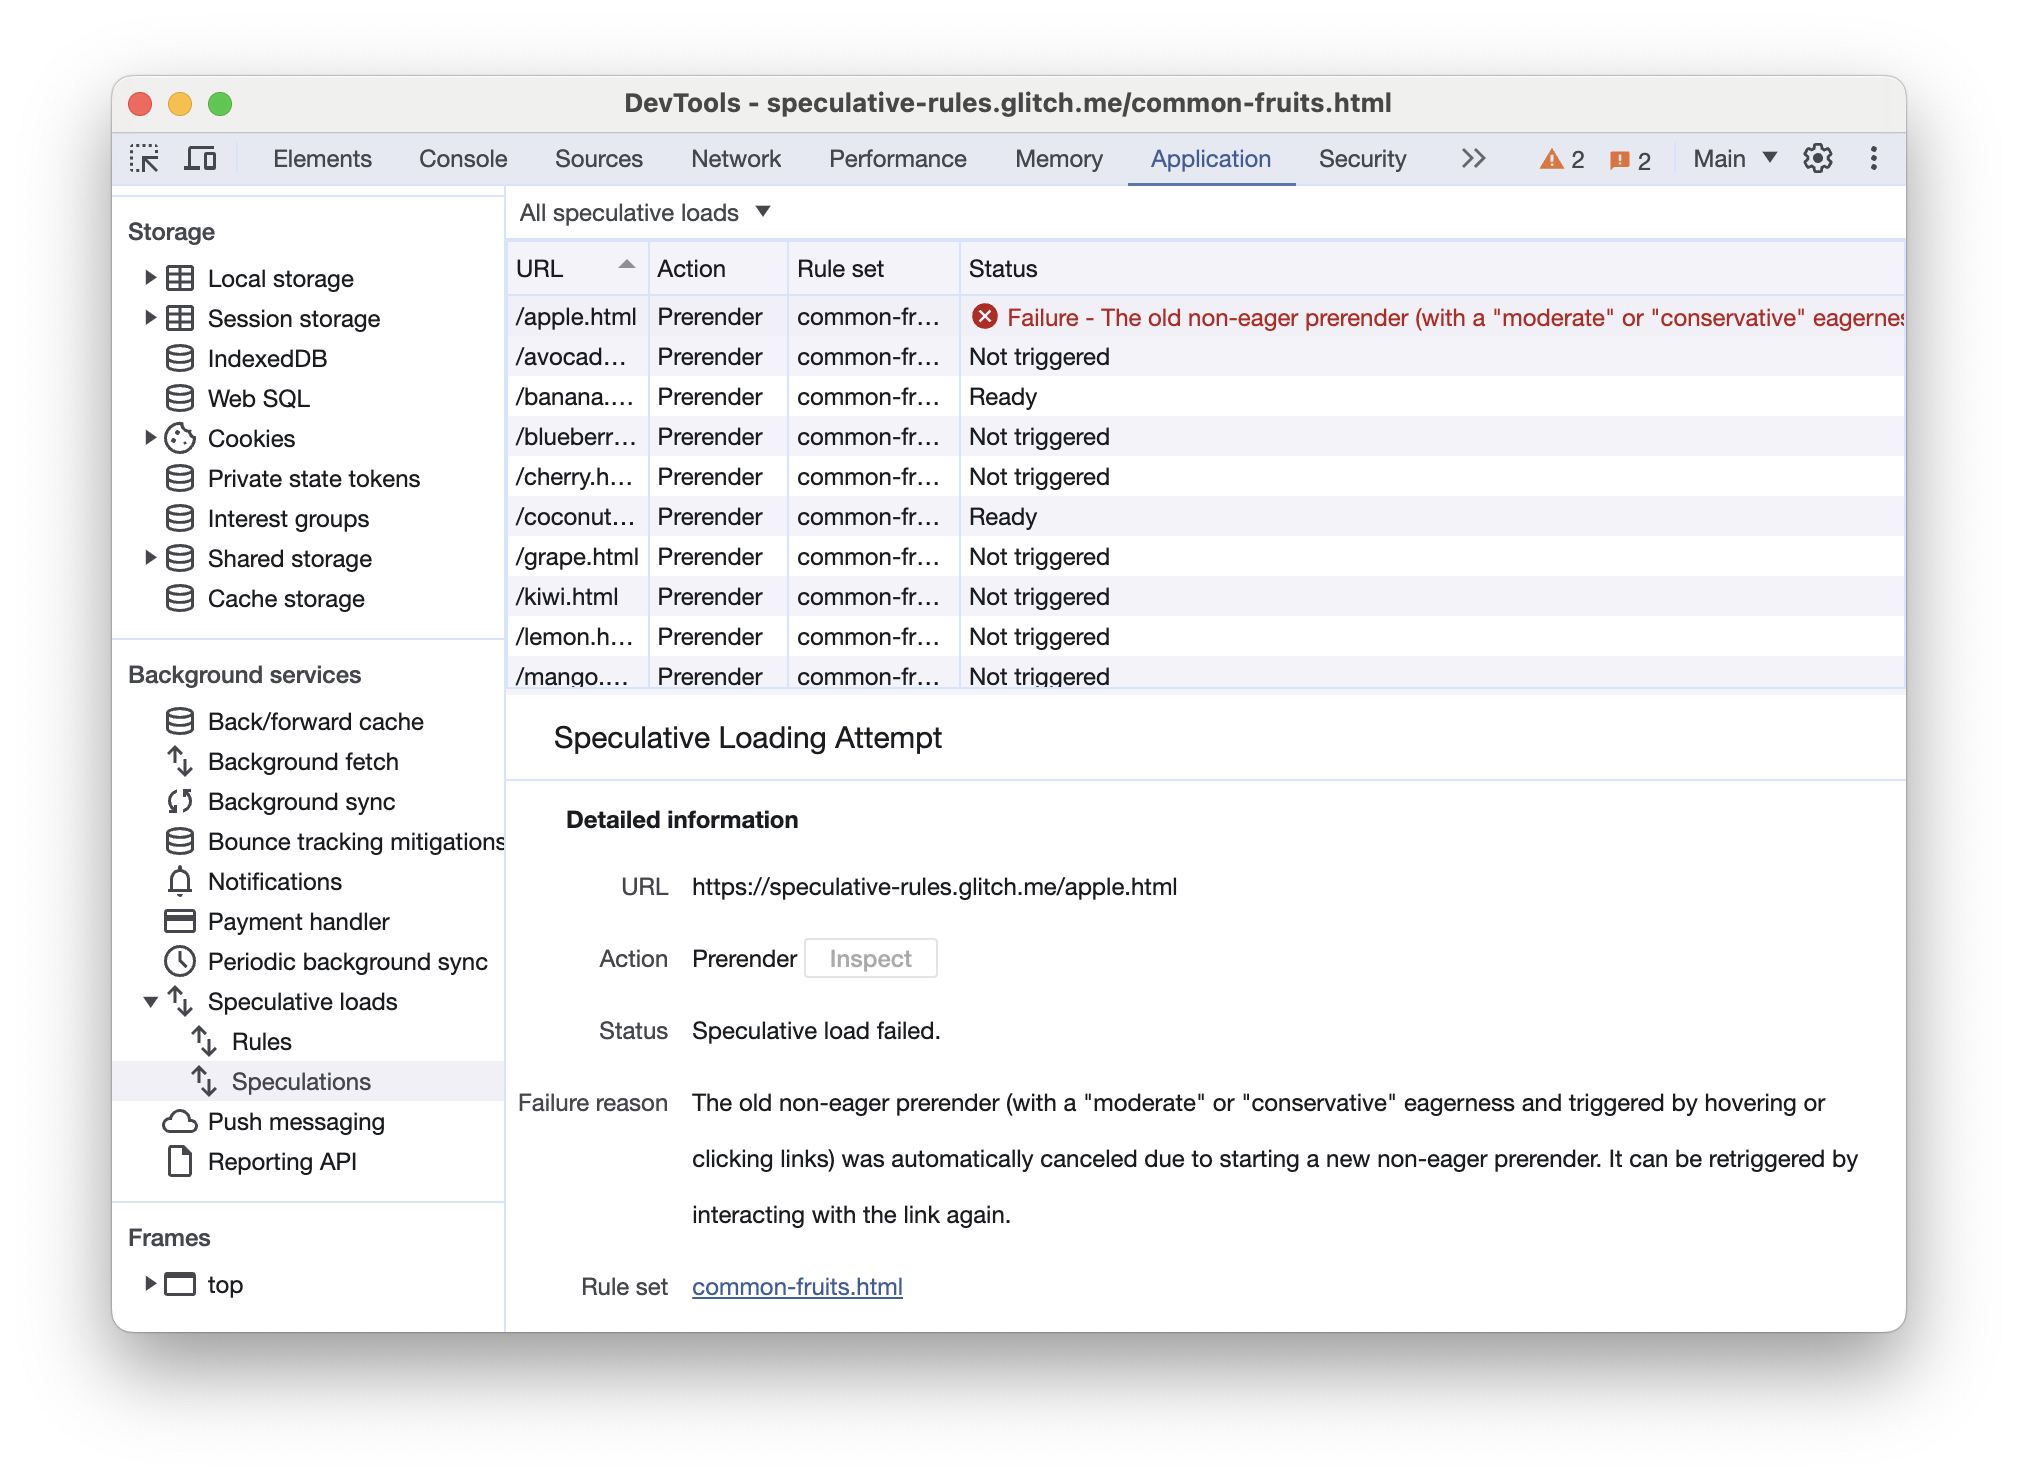
Task: Click the settings gear icon in DevTools
Action: (x=1817, y=160)
